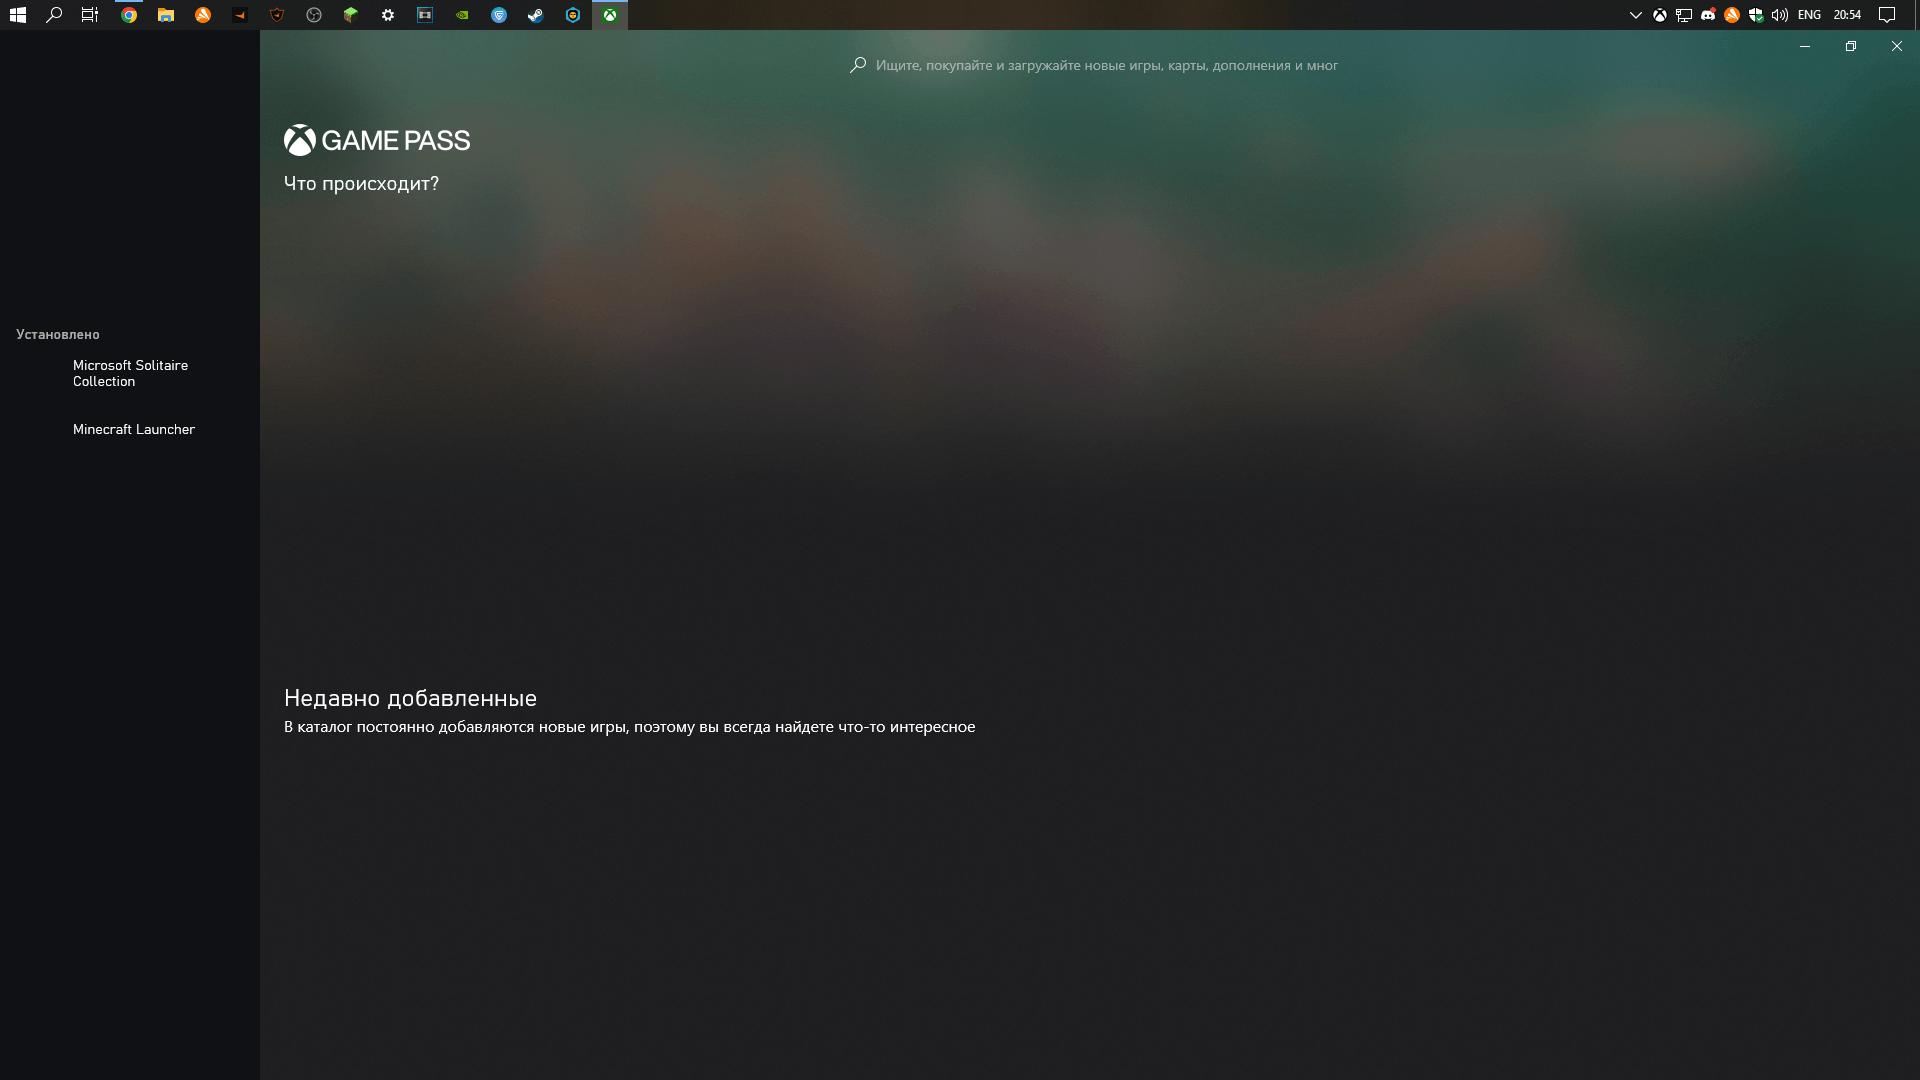
Task: Switch input language via ENG indicator
Action: coord(1809,15)
